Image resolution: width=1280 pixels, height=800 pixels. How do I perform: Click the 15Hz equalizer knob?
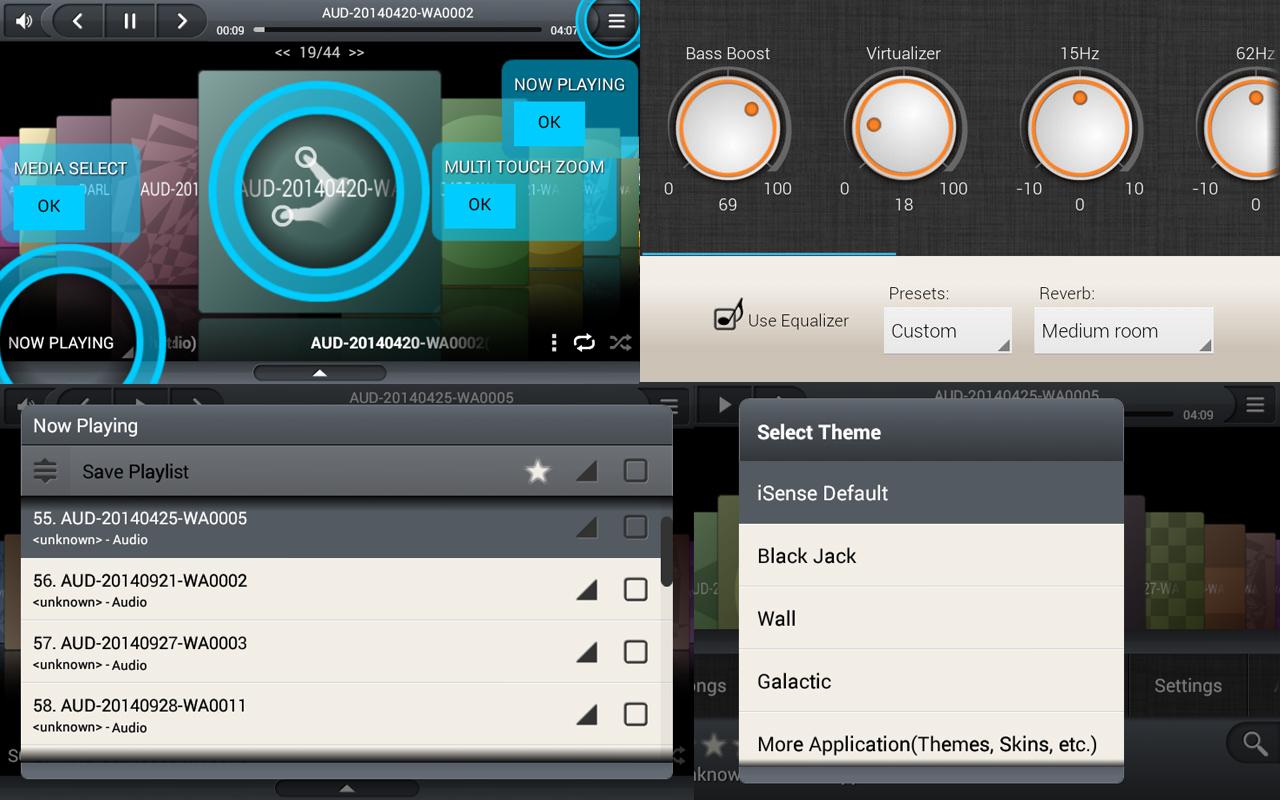pyautogui.click(x=1080, y=127)
